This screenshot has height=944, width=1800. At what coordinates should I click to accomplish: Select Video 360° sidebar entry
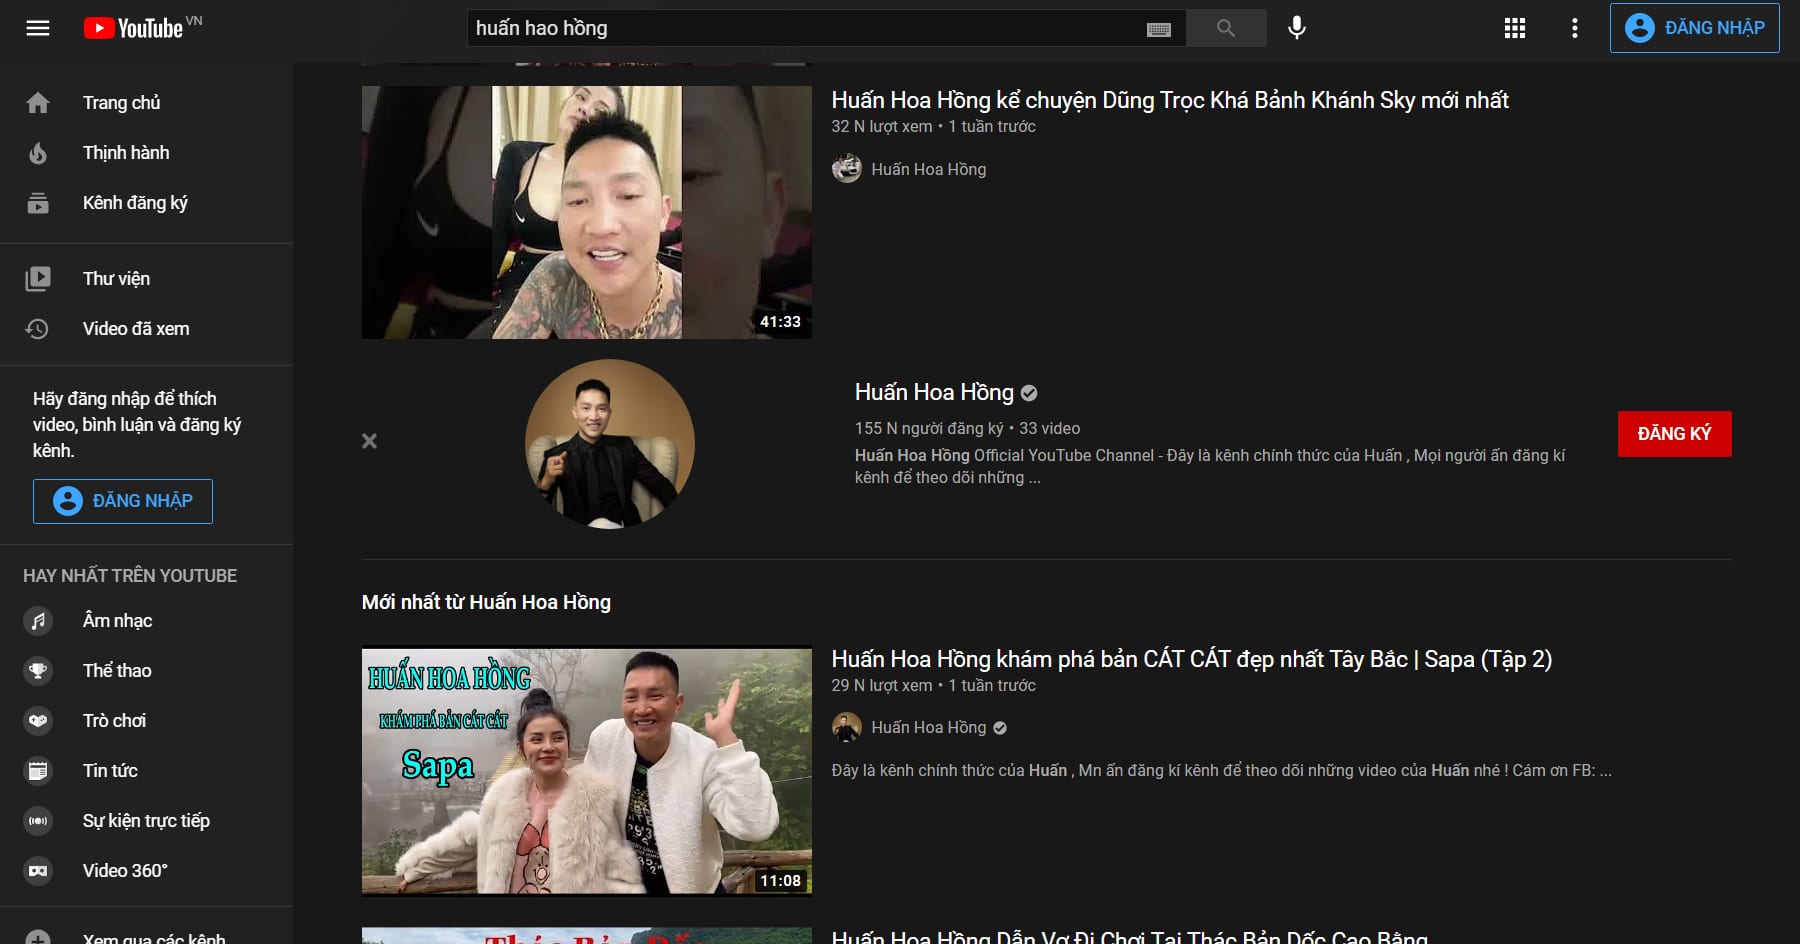coord(146,871)
